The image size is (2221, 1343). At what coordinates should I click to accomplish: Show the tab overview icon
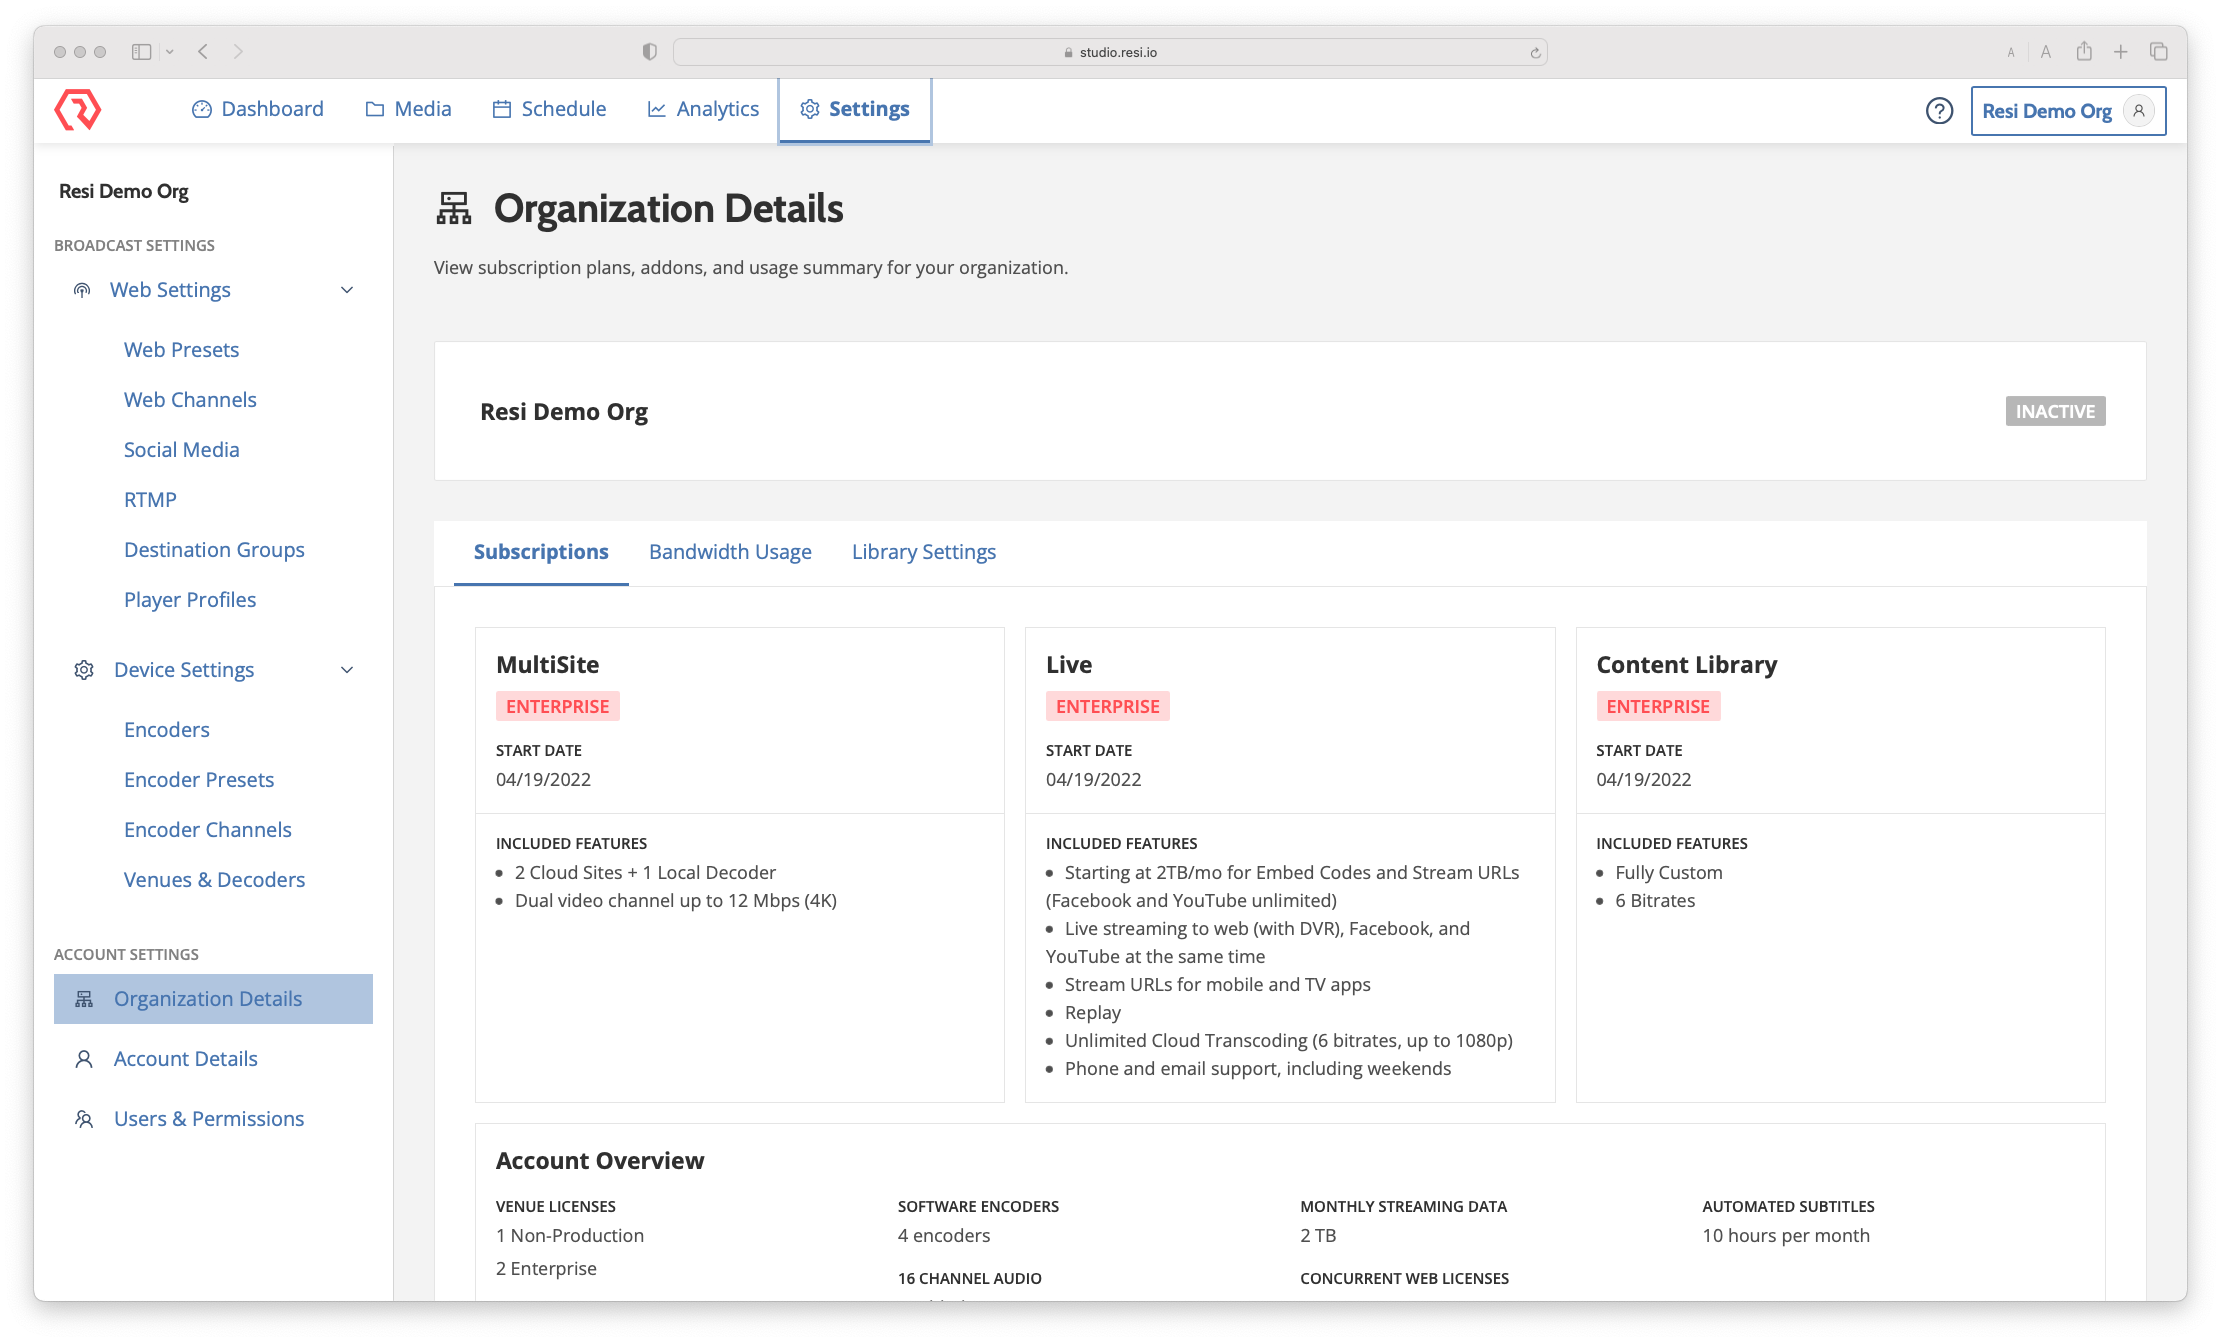(2159, 52)
